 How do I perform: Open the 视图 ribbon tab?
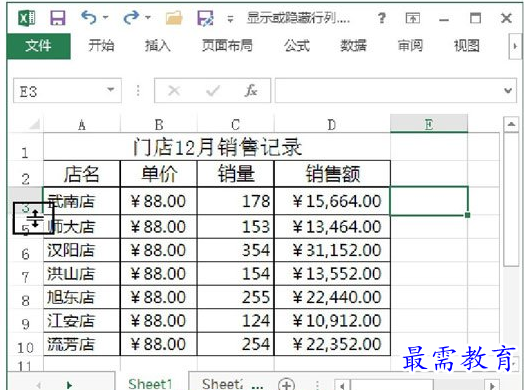click(x=467, y=45)
